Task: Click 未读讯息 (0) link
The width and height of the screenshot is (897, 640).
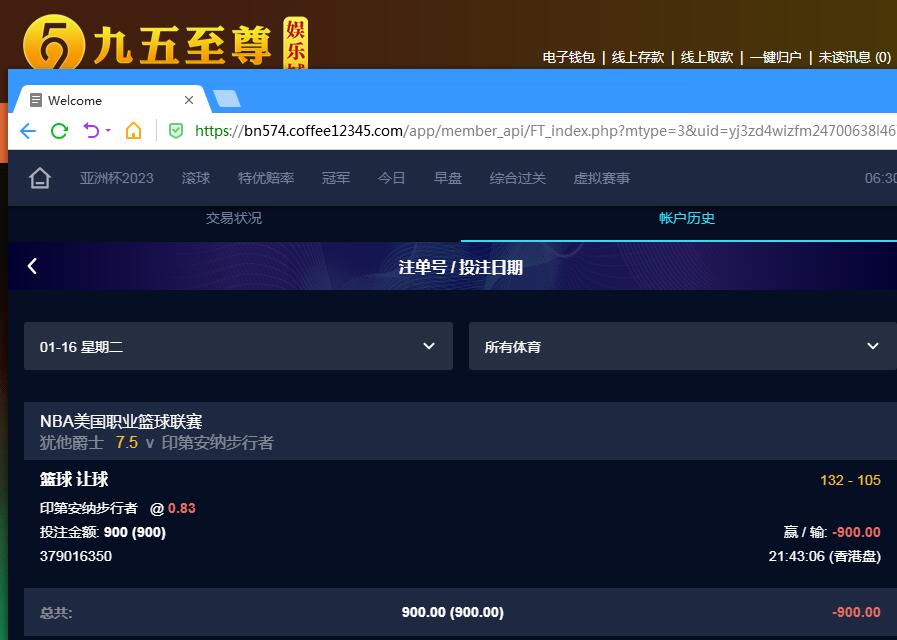Action: [855, 57]
